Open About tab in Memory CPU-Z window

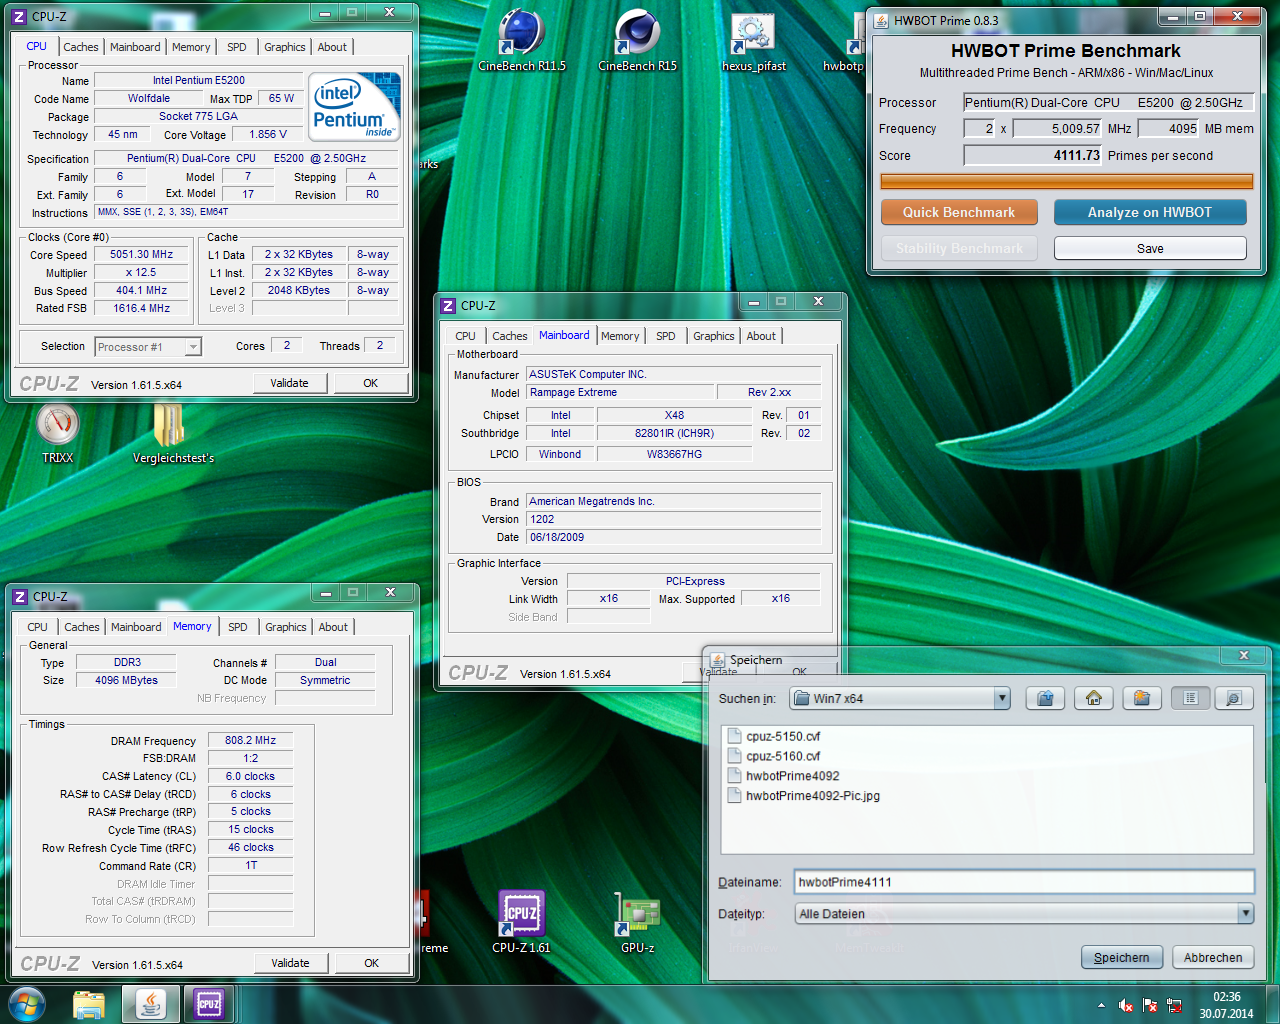coord(333,627)
